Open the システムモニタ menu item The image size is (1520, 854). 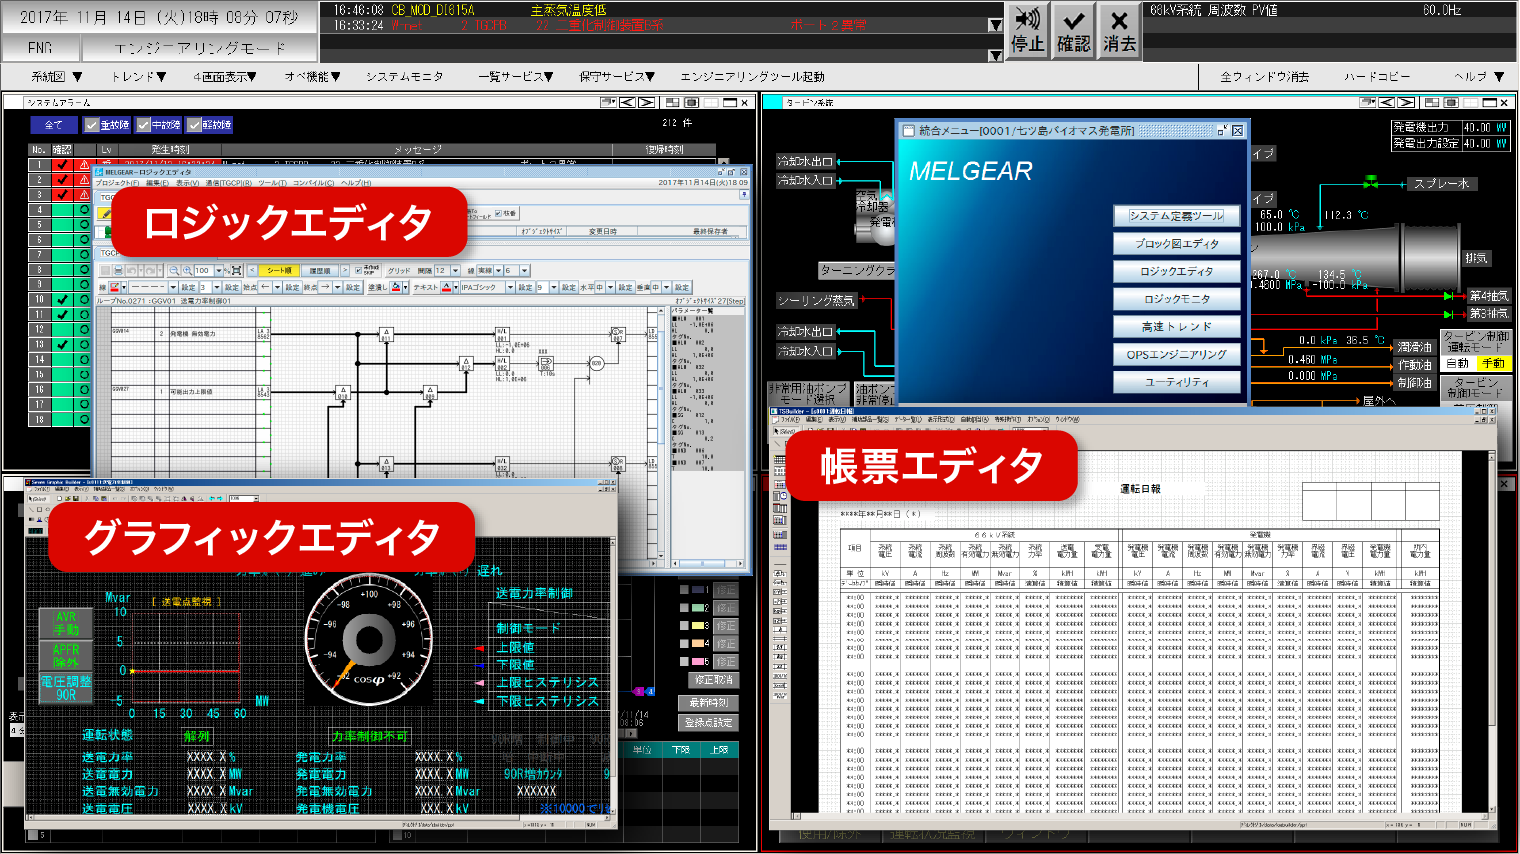click(x=403, y=77)
